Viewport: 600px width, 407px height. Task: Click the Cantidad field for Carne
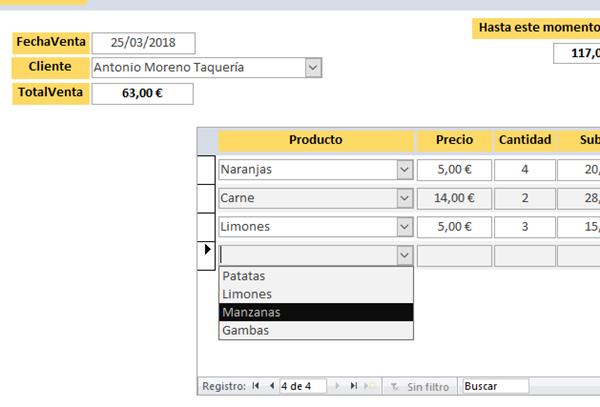coord(525,198)
